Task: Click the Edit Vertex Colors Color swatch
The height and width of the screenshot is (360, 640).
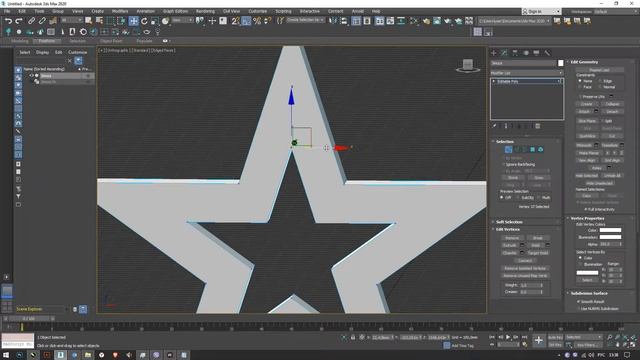Action: point(610,230)
